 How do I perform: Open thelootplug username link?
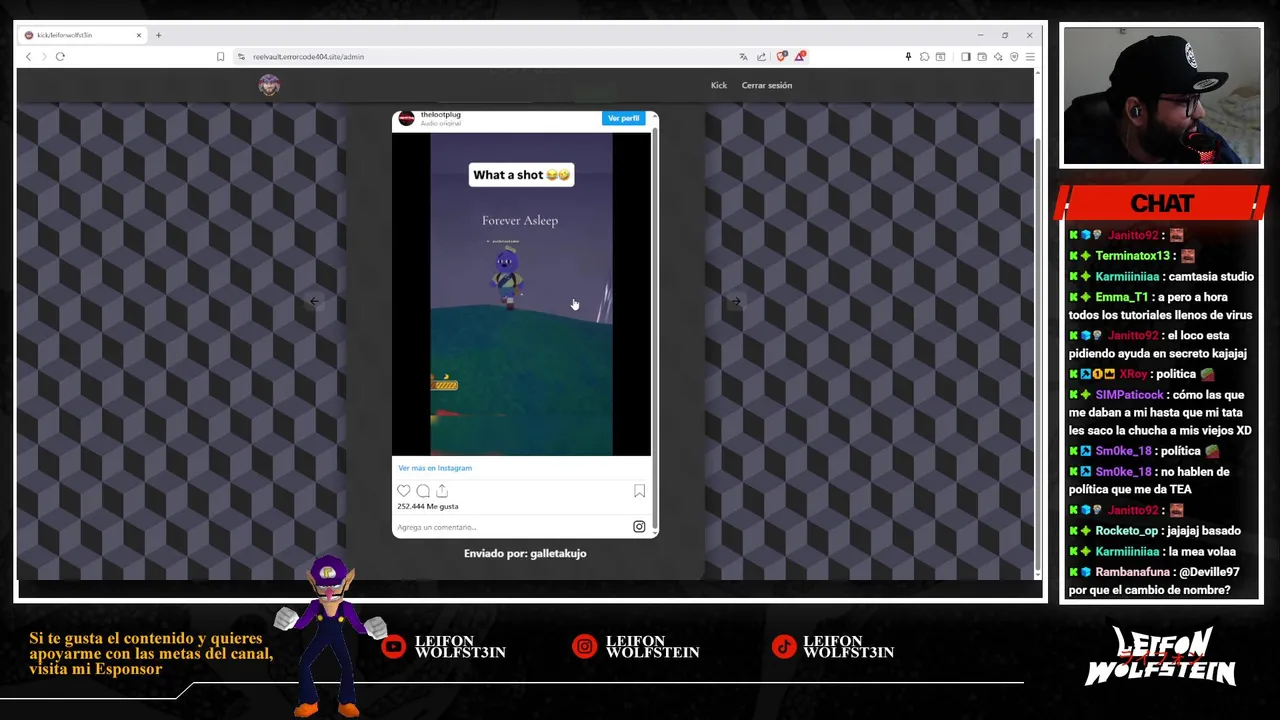(x=441, y=115)
